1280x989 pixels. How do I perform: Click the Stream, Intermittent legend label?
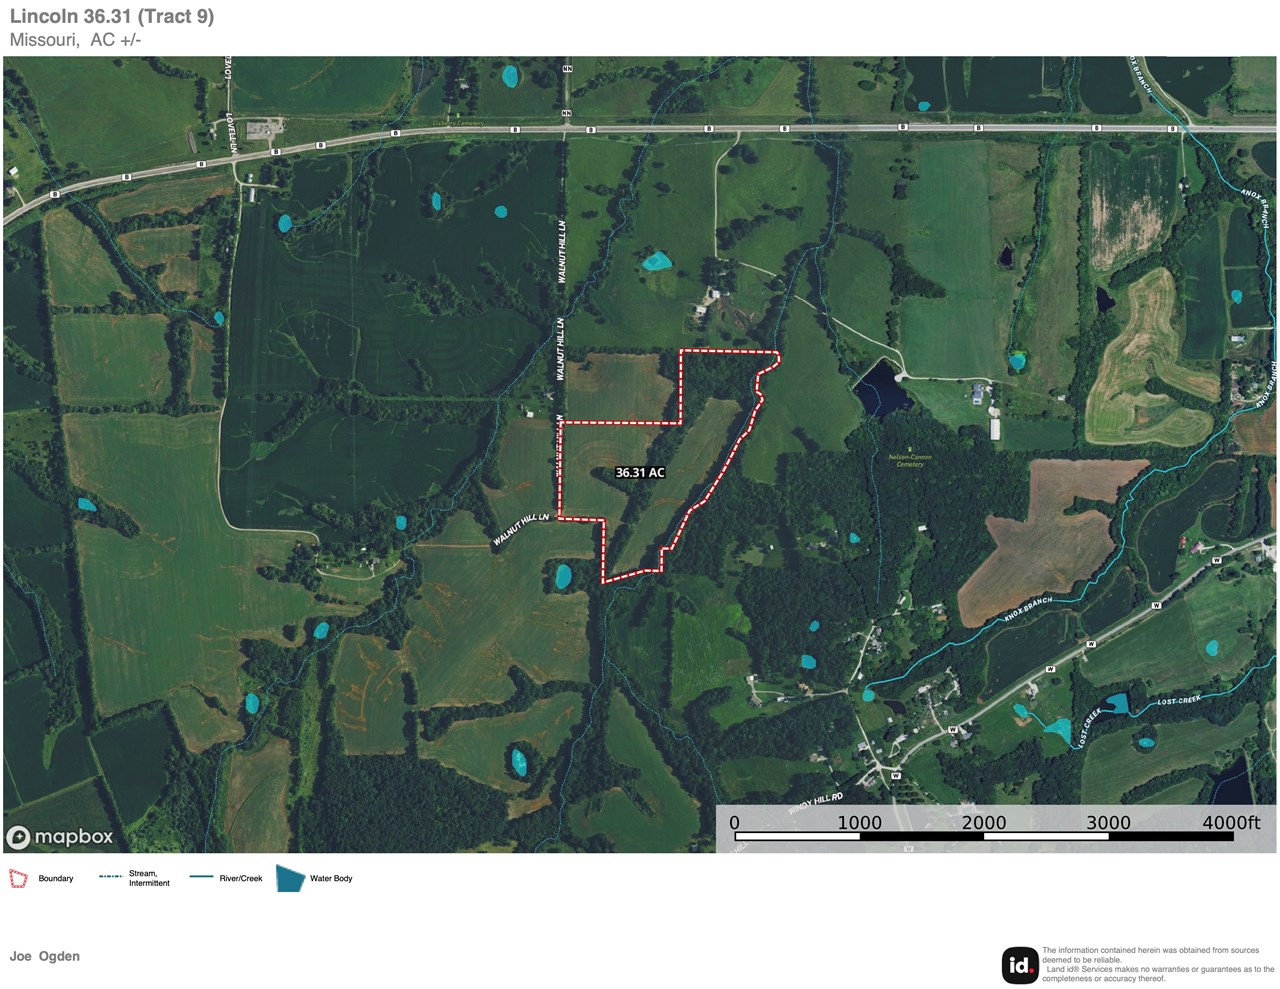point(149,879)
